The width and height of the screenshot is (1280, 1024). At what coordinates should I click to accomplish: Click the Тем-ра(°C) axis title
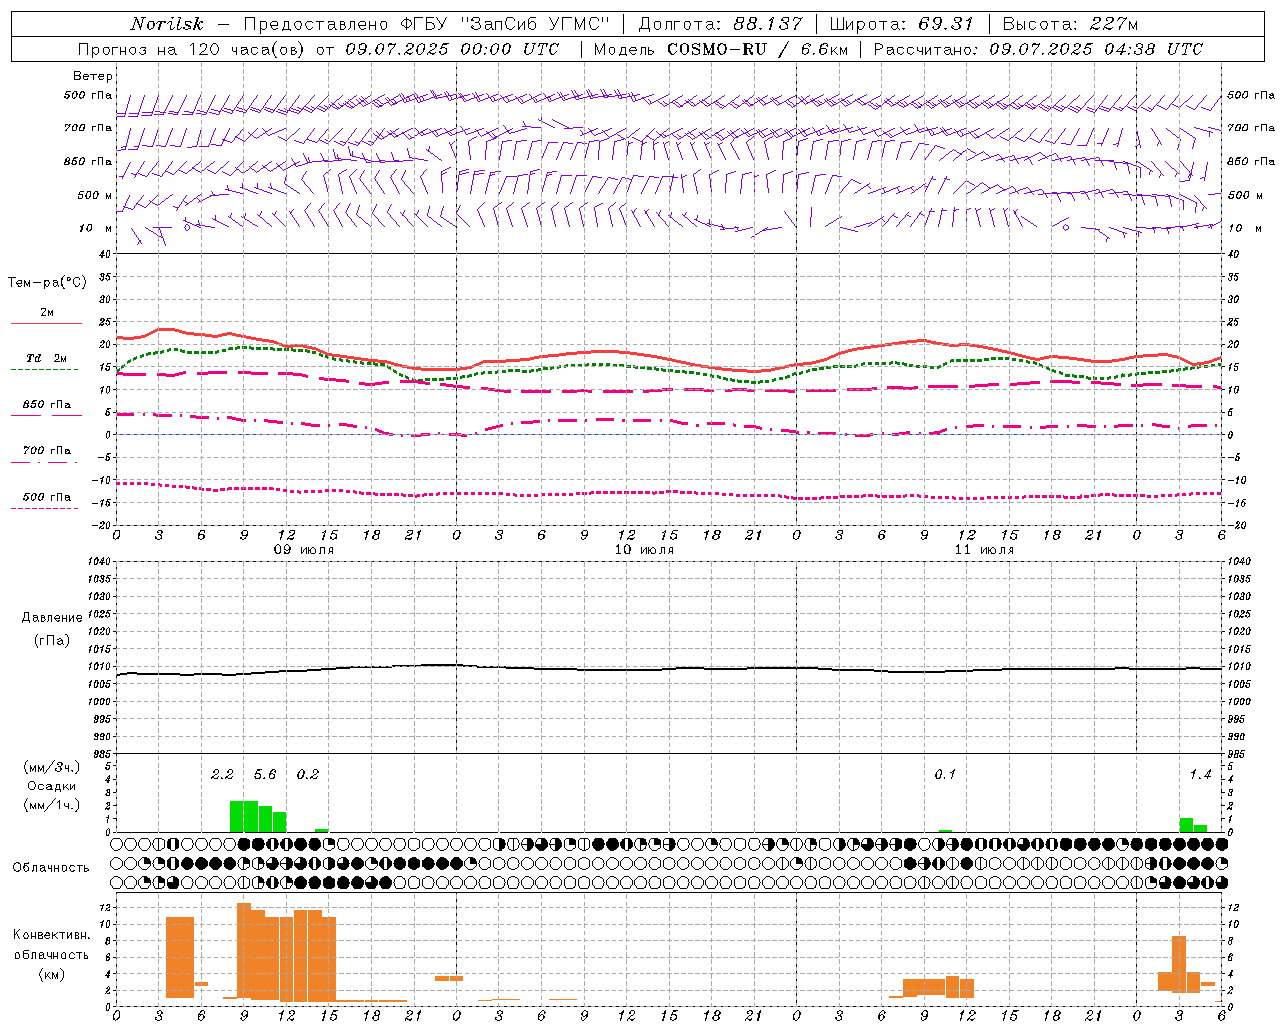(x=47, y=283)
